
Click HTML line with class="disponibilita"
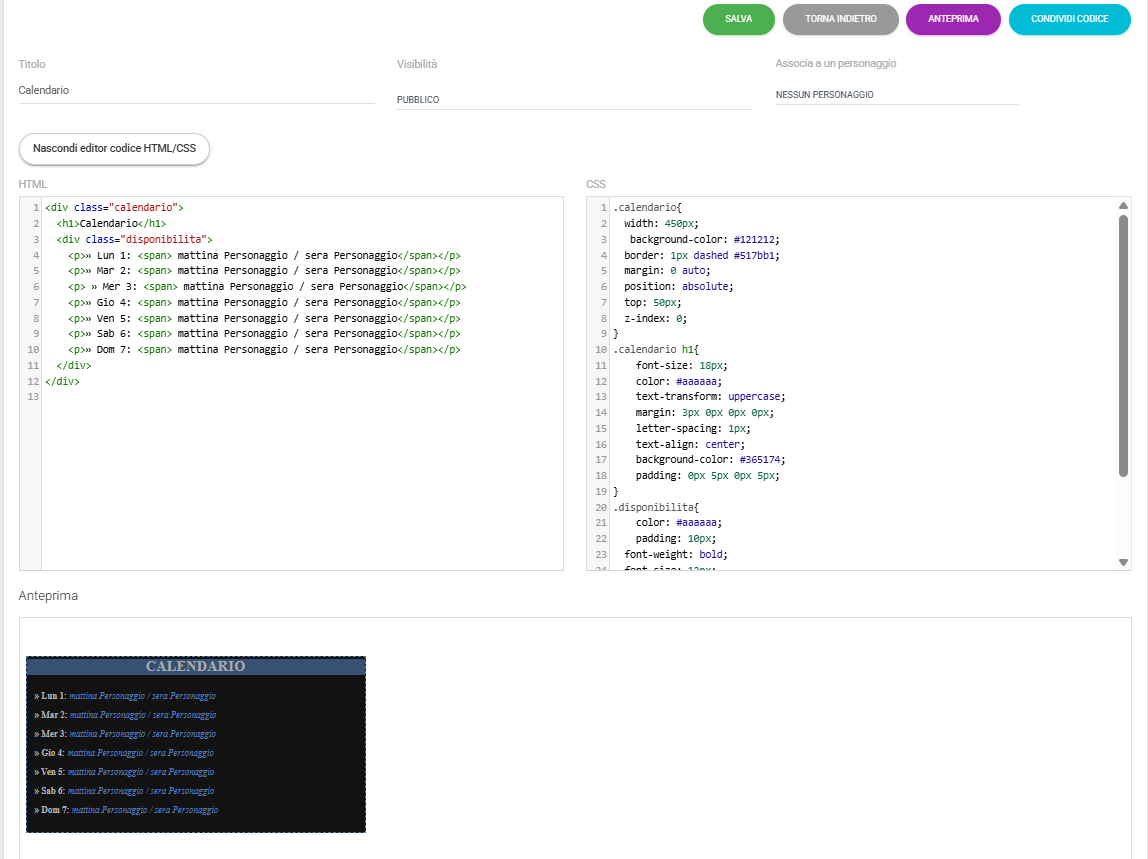click(x=135, y=239)
